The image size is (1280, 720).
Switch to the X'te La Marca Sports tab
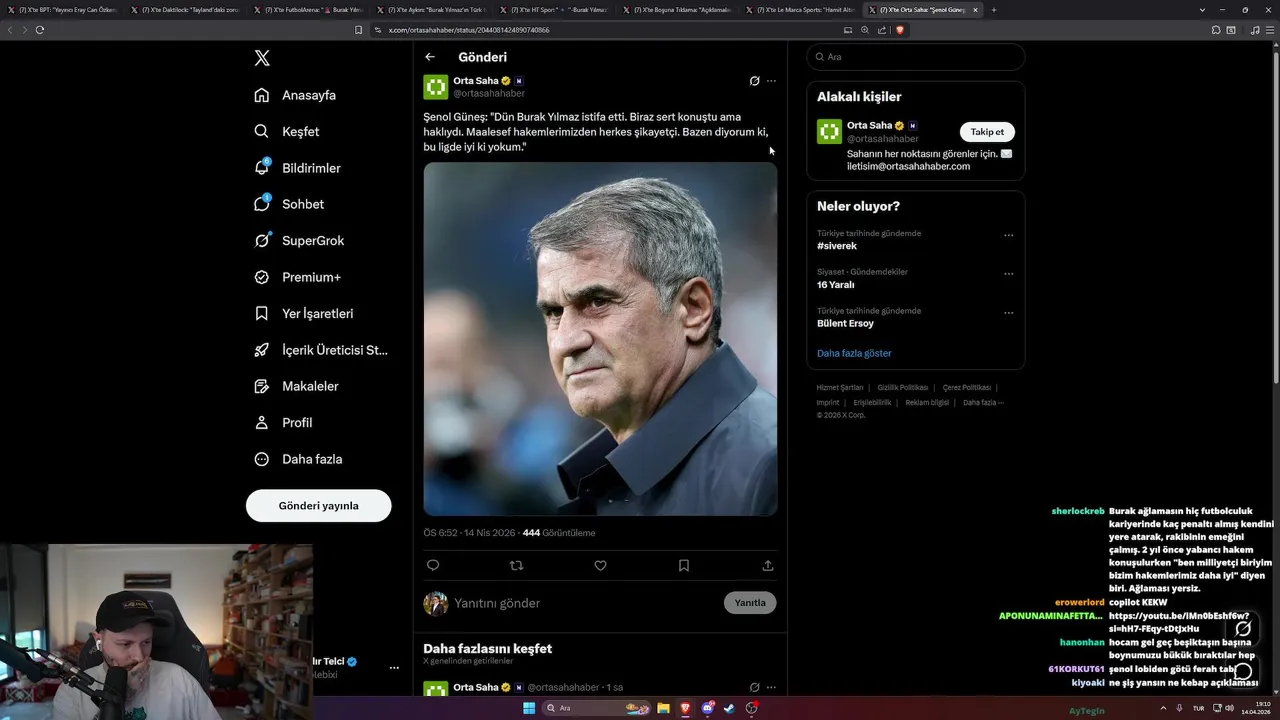pyautogui.click(x=801, y=10)
